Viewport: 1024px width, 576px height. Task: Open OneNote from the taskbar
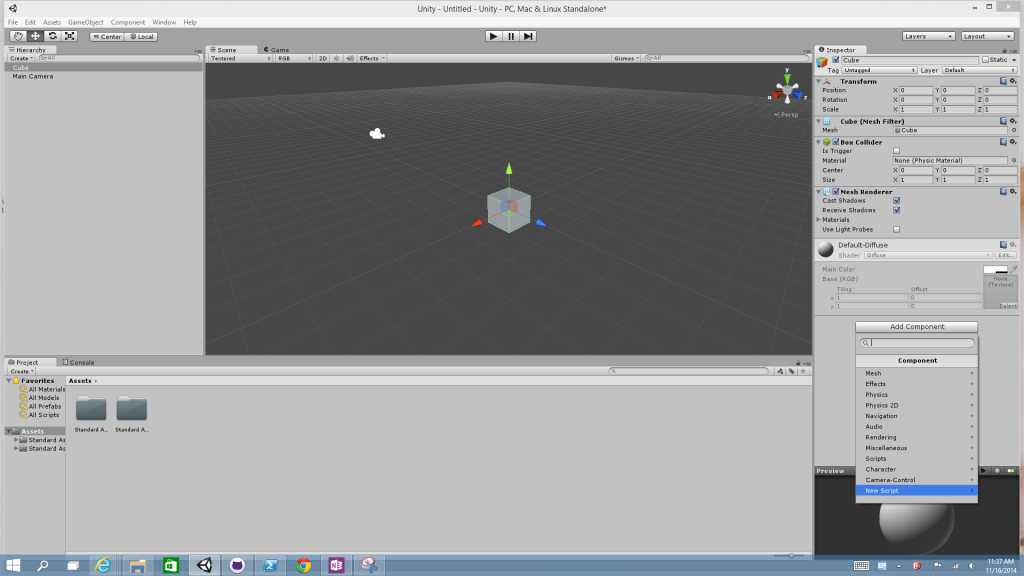pos(336,566)
